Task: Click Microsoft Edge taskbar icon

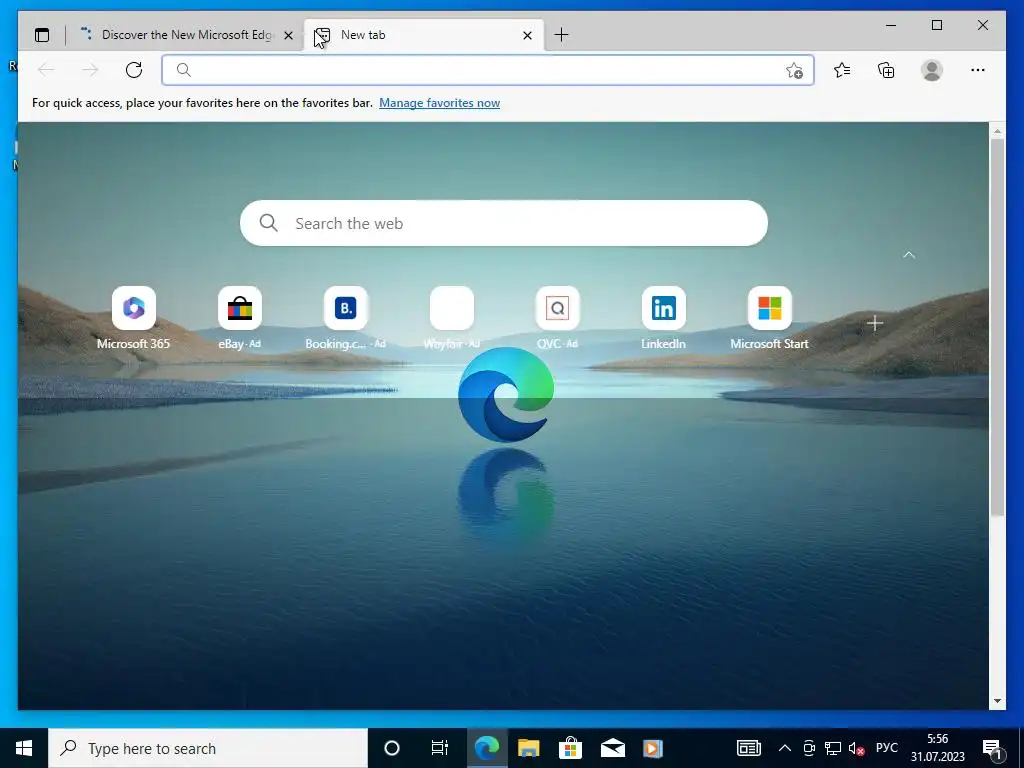Action: (487, 748)
